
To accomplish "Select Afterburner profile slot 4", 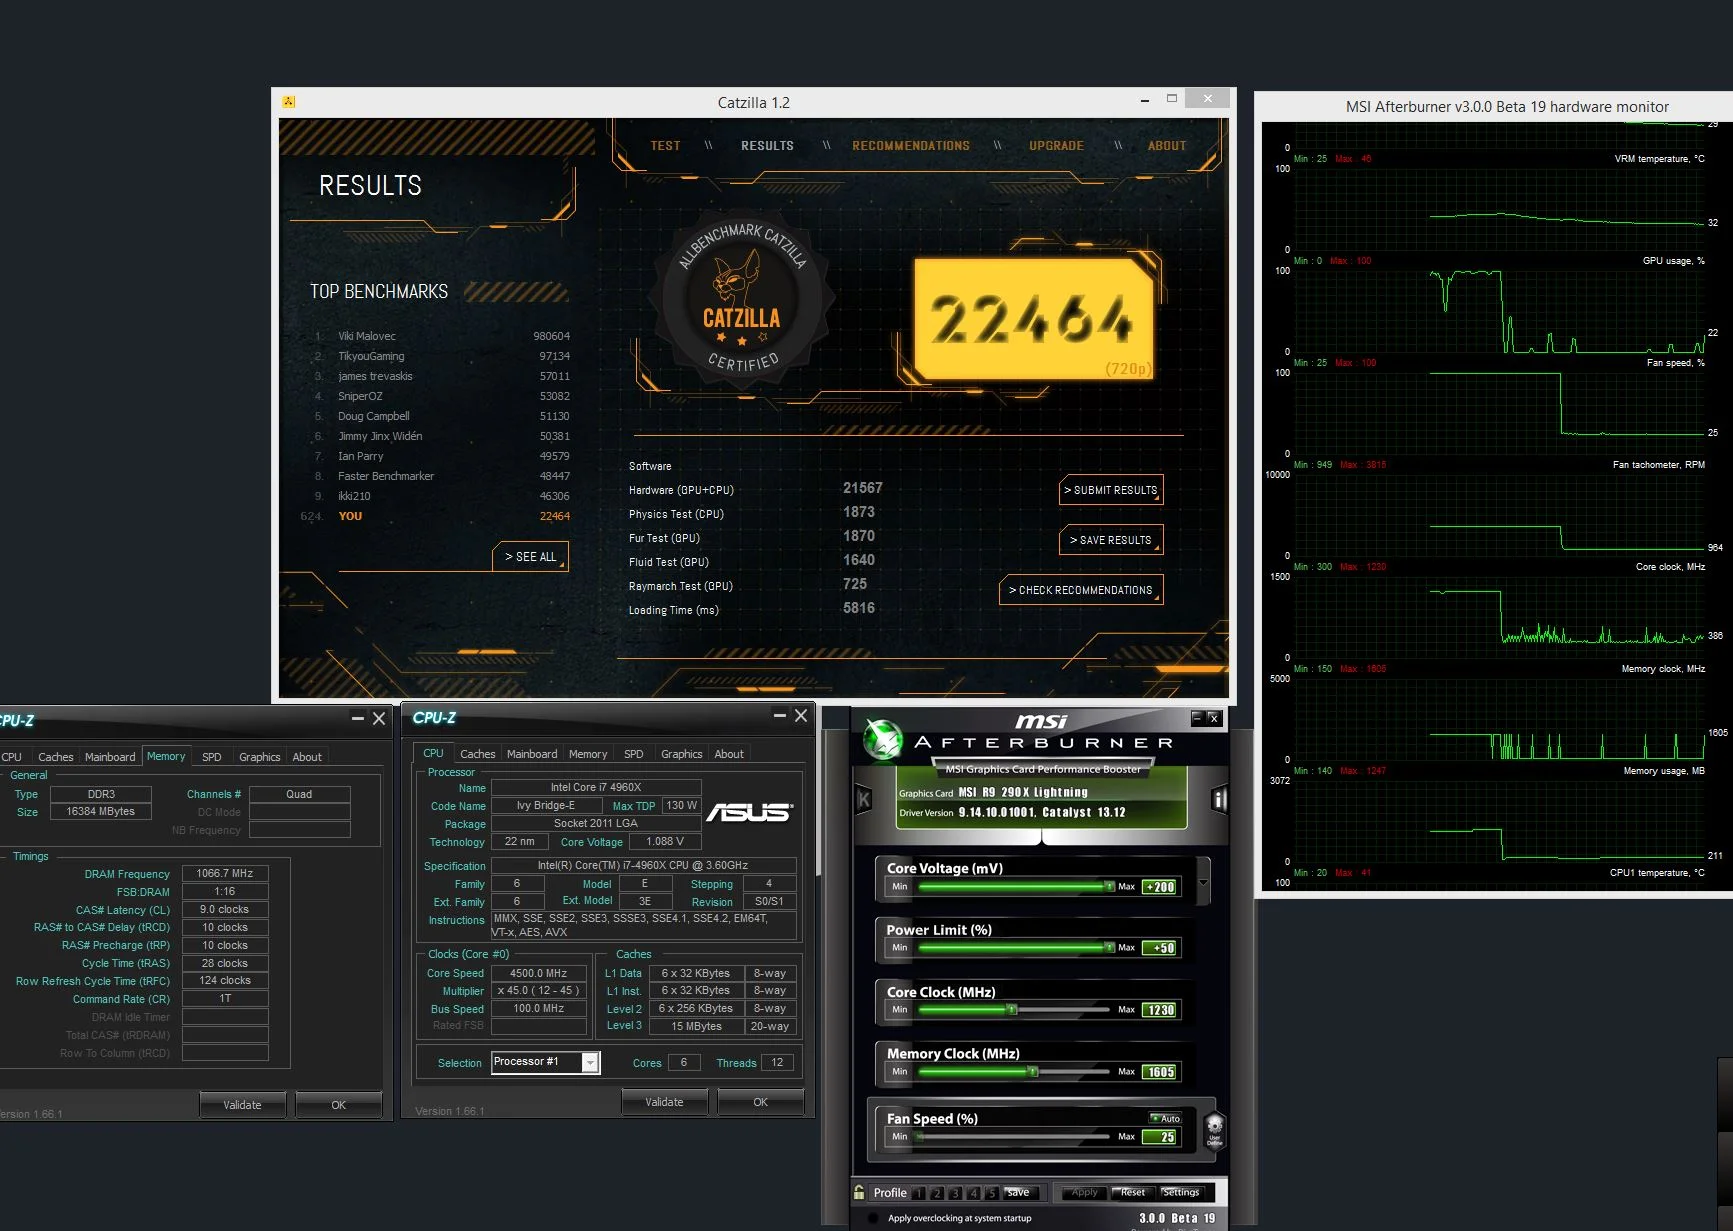I will pos(973,1193).
